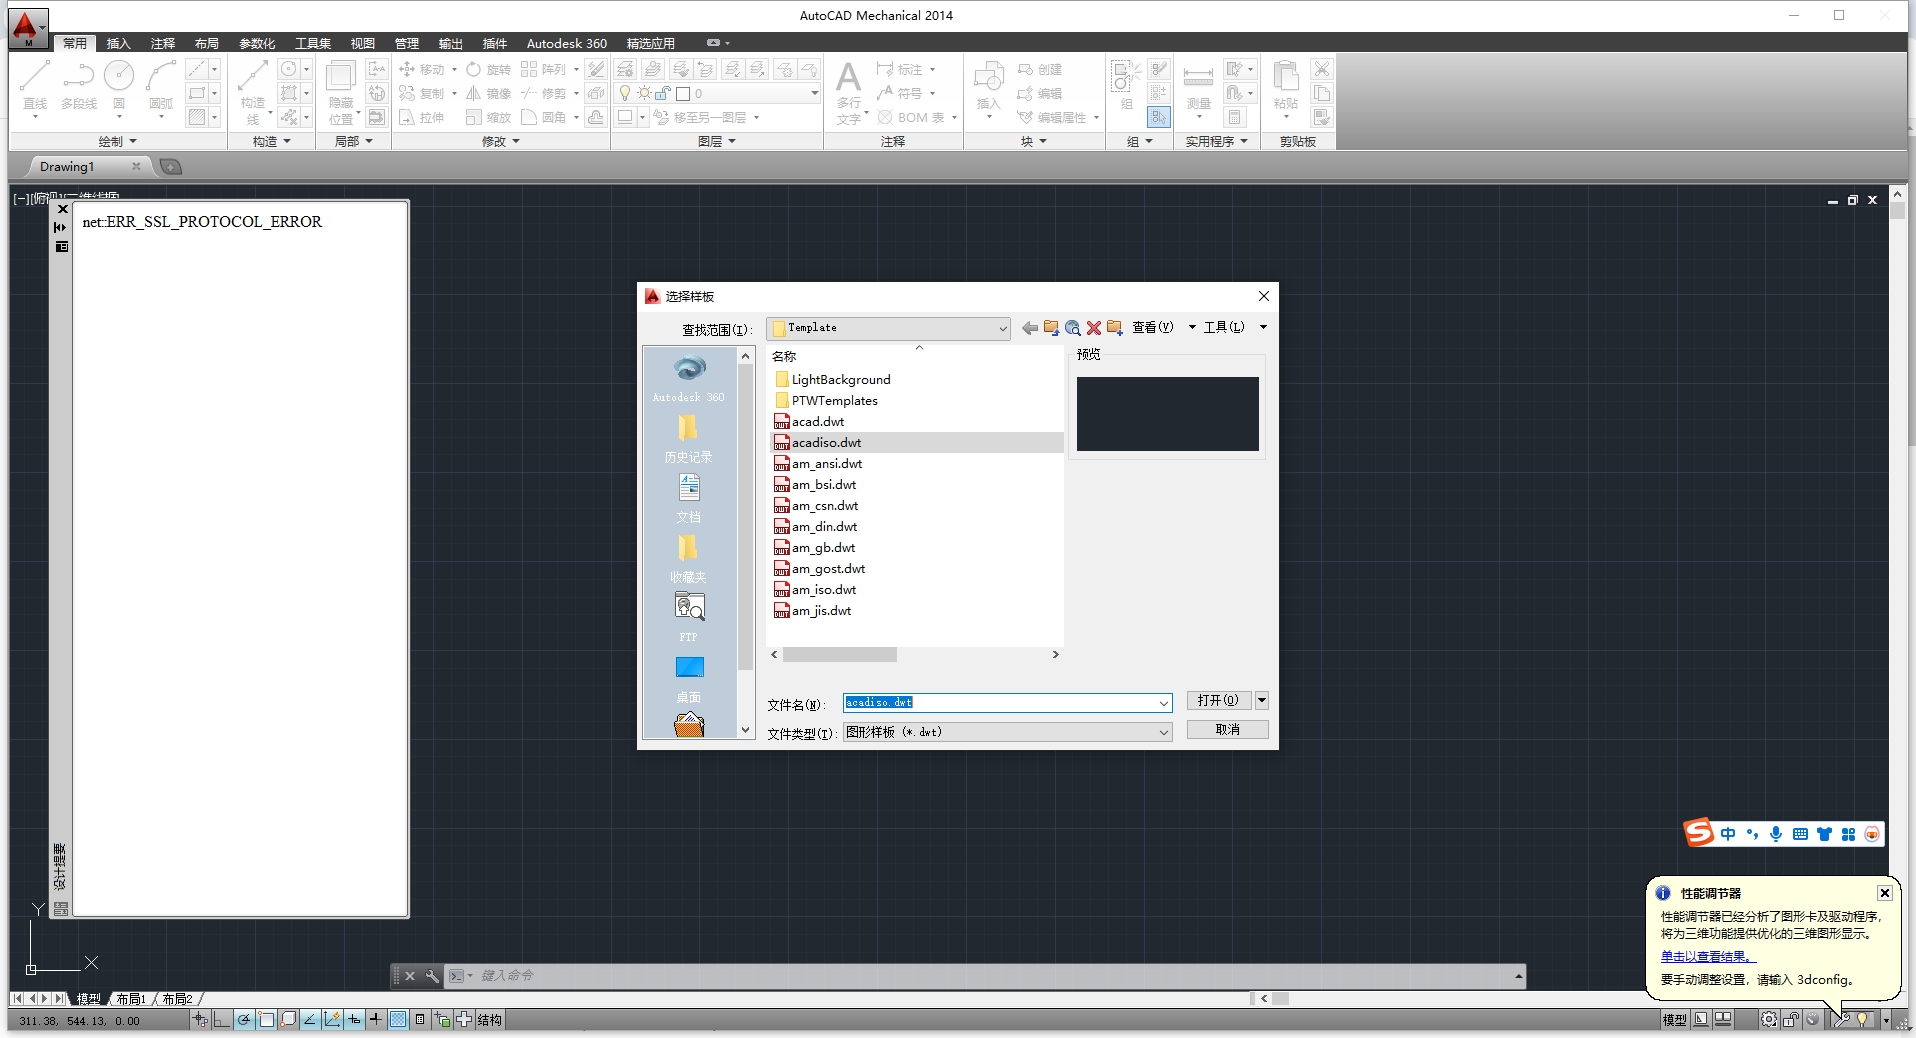Click the Search the Web icon
Screen dimensions: 1916x1038
pyautogui.click(x=1072, y=328)
